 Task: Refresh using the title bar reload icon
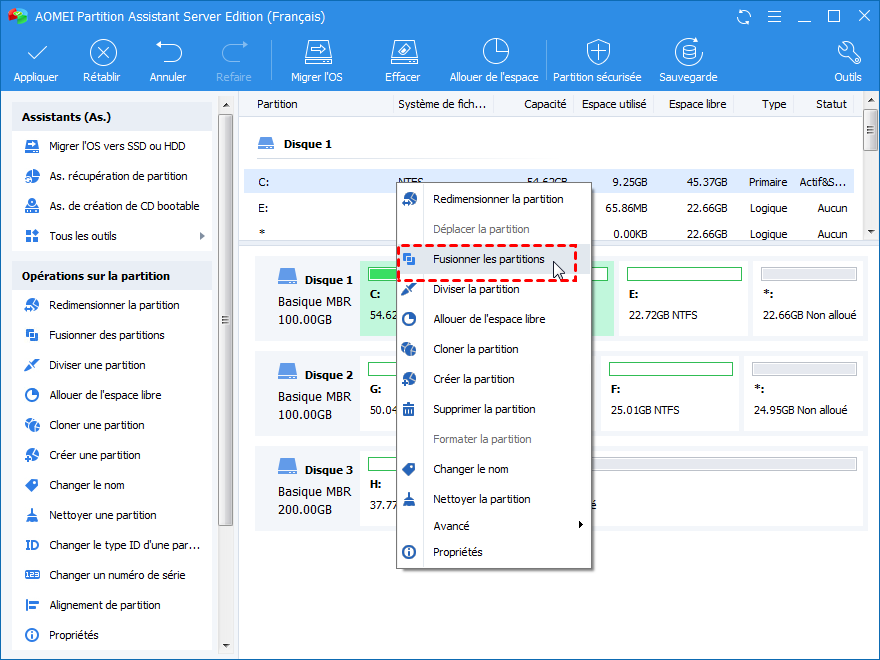743,17
